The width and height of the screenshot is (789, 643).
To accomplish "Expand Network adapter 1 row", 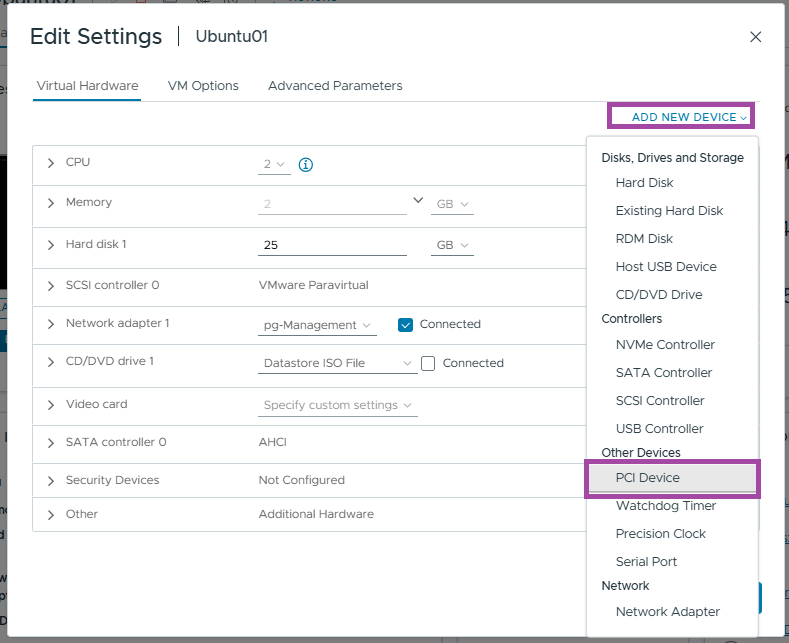I will (51, 324).
